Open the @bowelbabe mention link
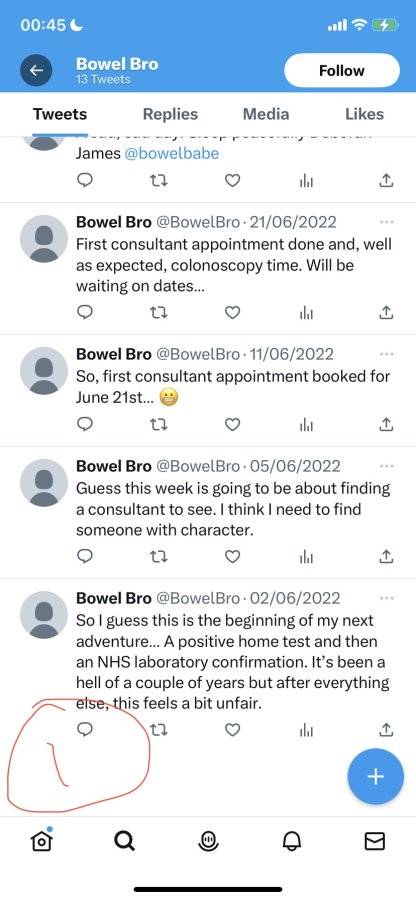The height and width of the screenshot is (900, 416). point(172,154)
